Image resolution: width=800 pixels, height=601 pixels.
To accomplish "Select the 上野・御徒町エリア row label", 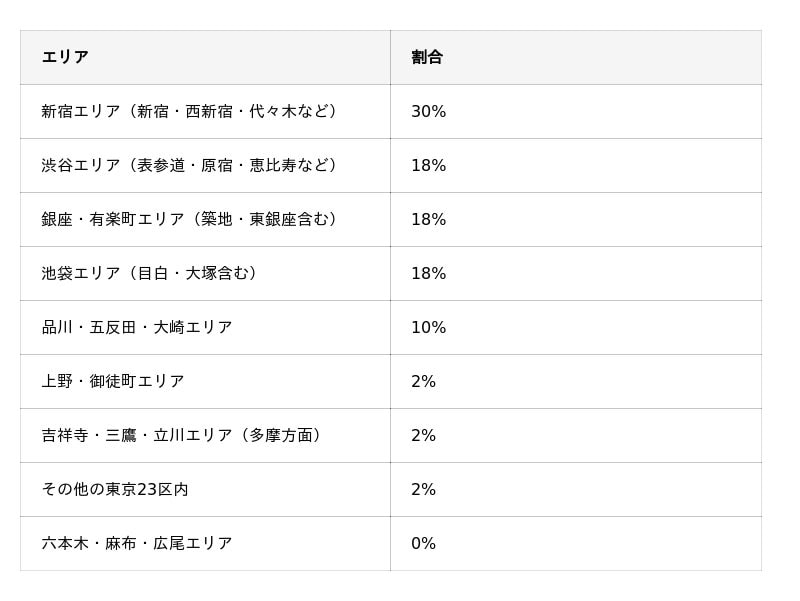I will point(113,382).
